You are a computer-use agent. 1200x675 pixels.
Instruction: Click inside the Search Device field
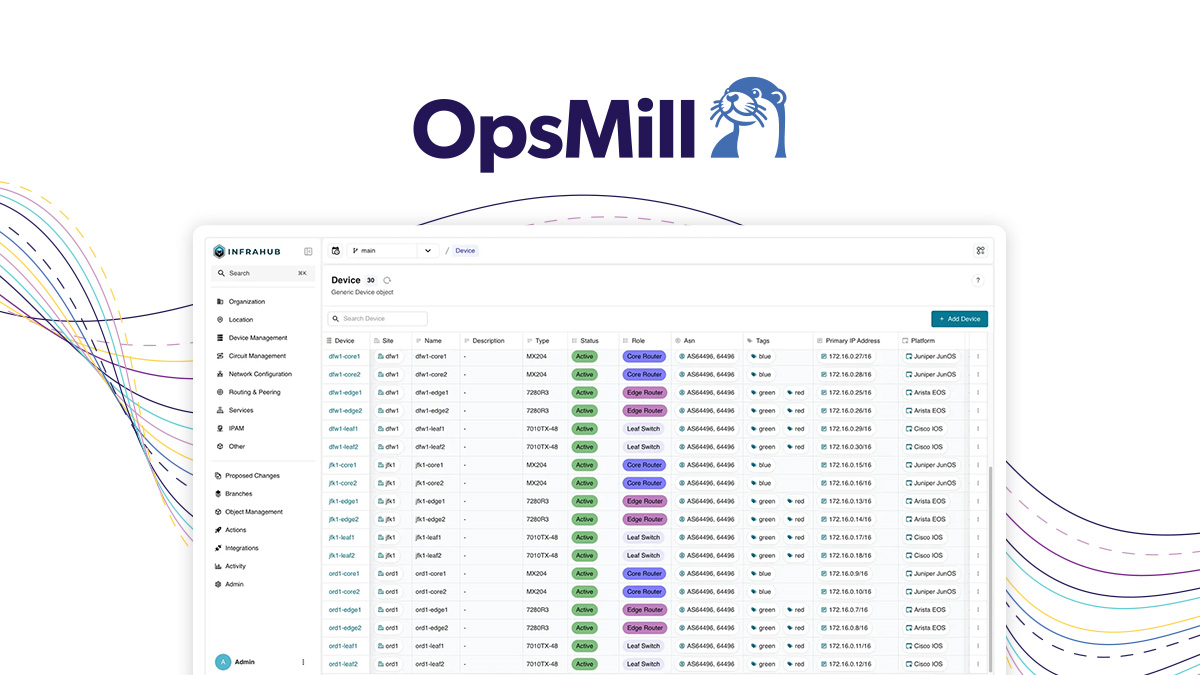coord(378,318)
